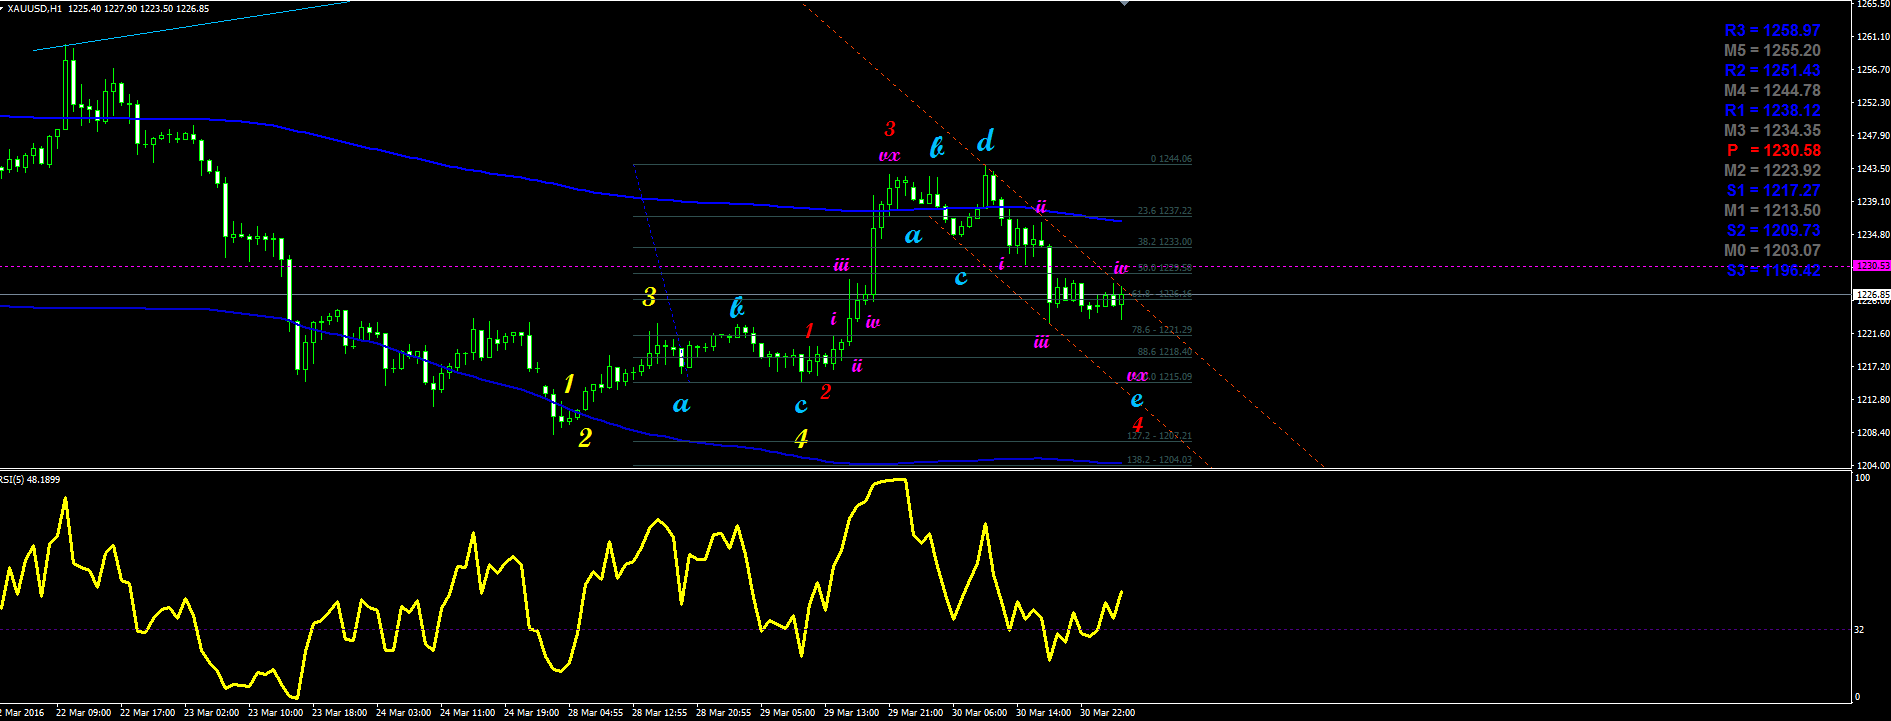Click the '28 Mar 20:55' time axis label
This screenshot has width=1891, height=721.
tap(724, 713)
